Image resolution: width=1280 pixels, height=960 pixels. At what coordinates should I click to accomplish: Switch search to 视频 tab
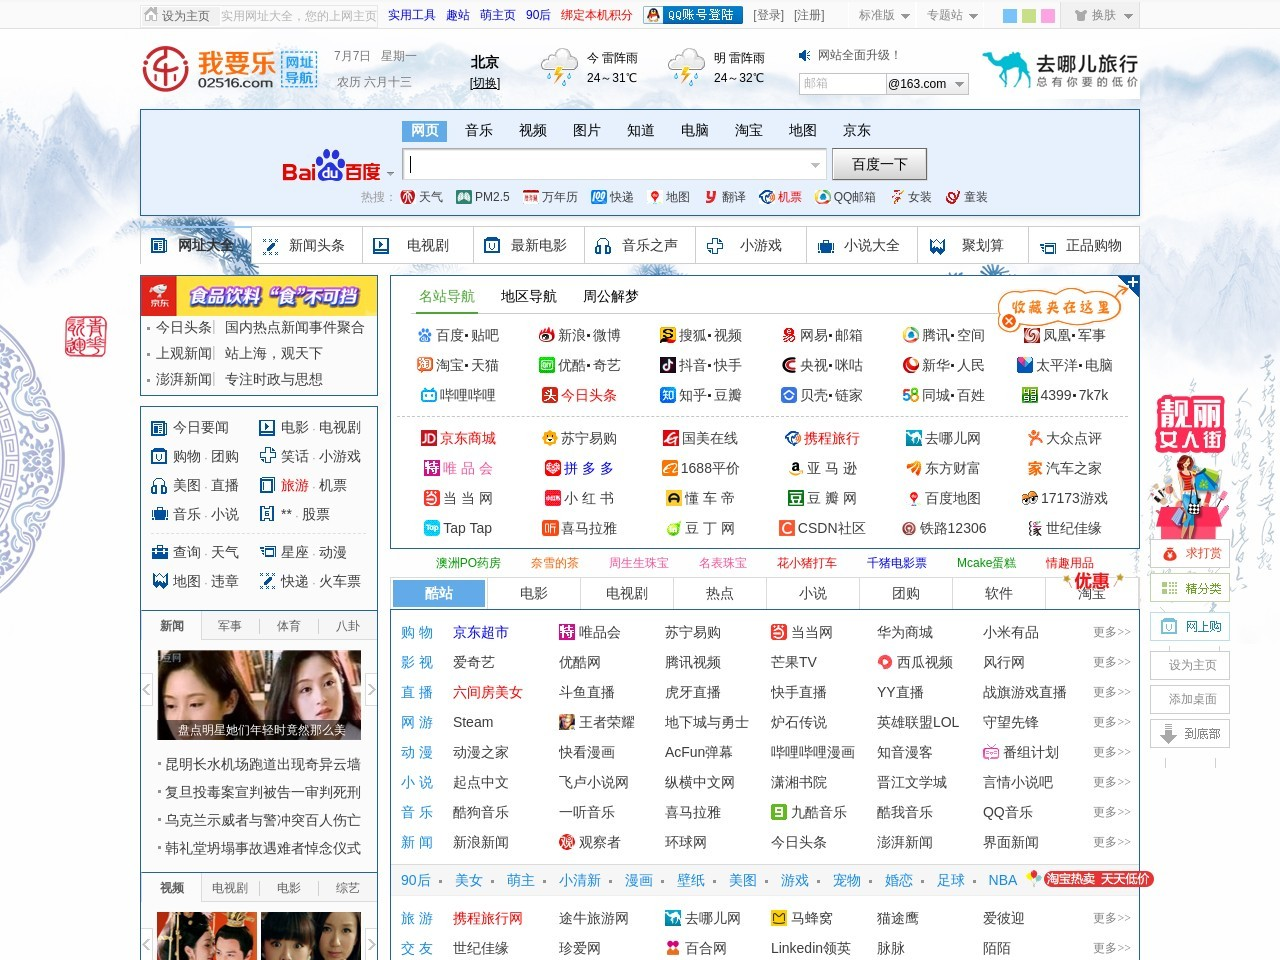(533, 130)
